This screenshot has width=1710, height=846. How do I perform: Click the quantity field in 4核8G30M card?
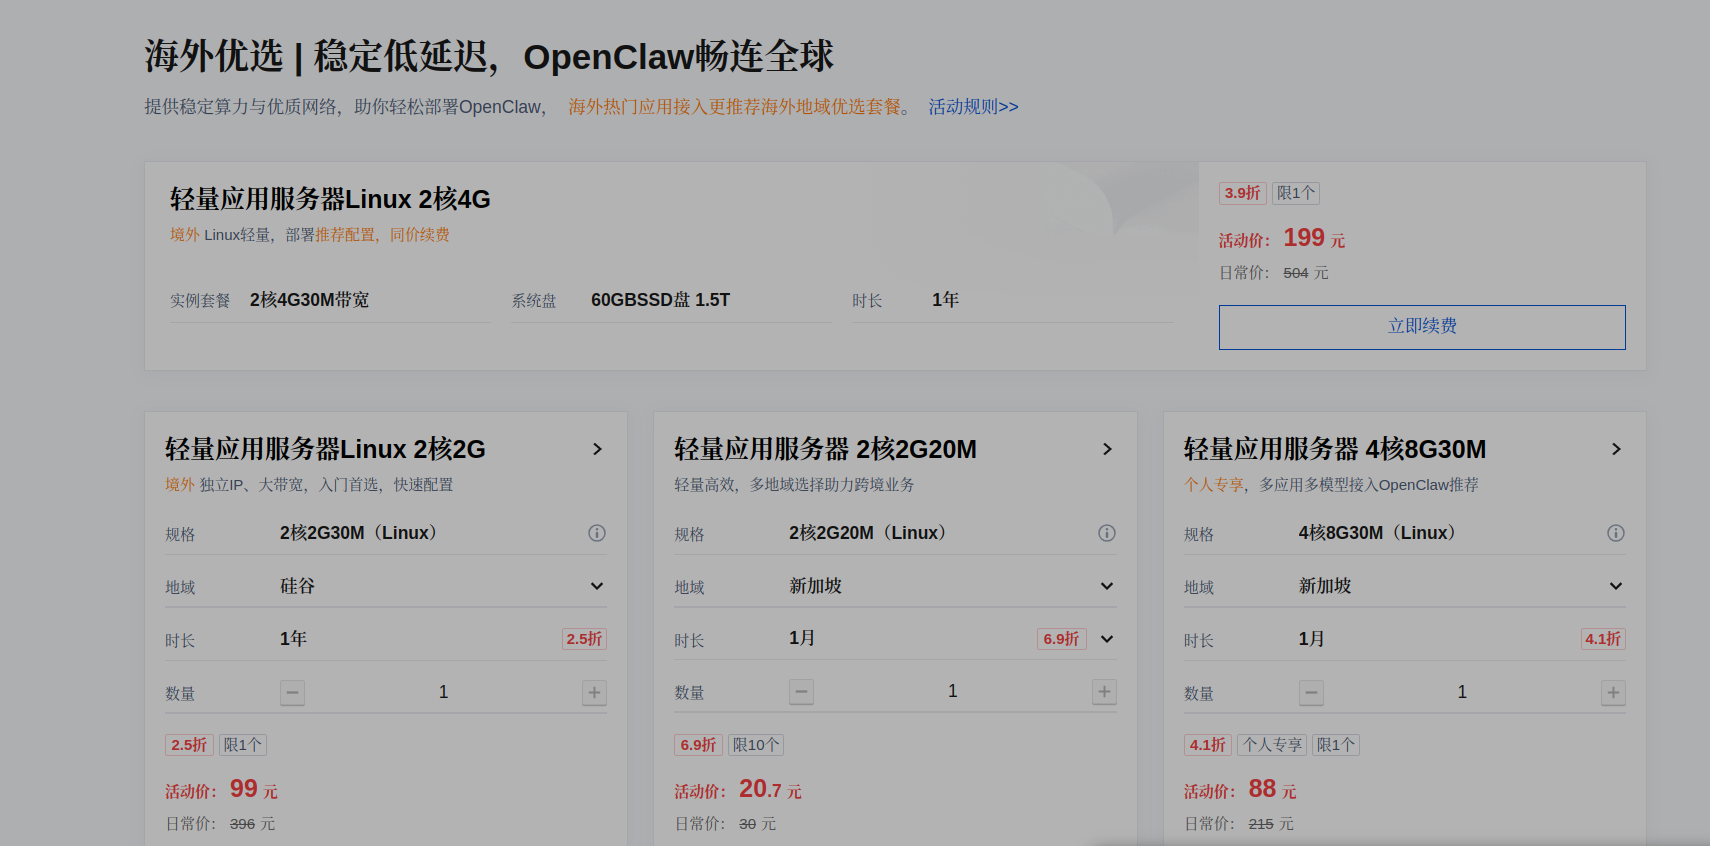1462,692
